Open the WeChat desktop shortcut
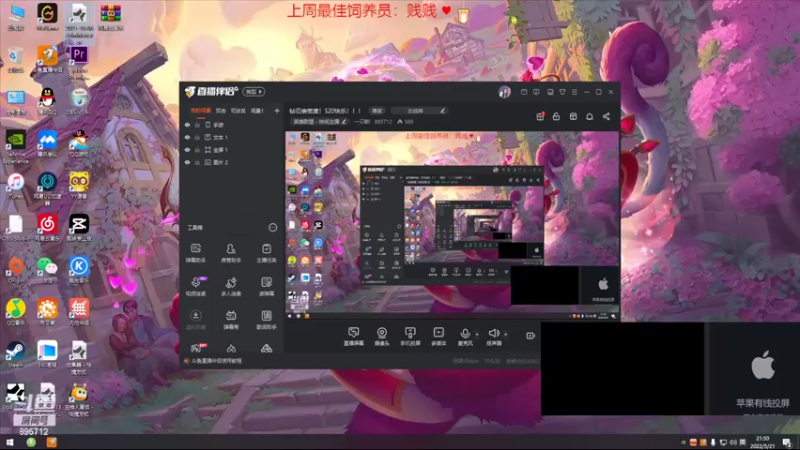 pyautogui.click(x=47, y=270)
